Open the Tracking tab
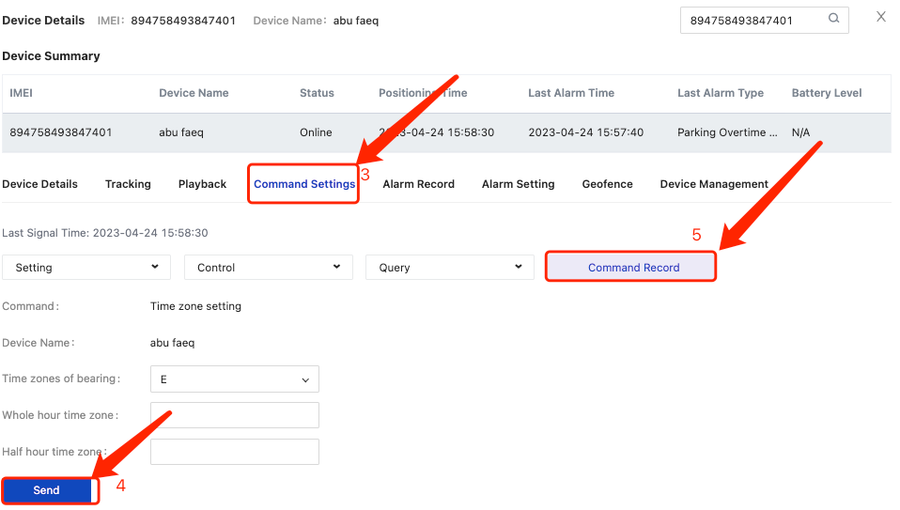The height and width of the screenshot is (510, 900). pos(128,184)
